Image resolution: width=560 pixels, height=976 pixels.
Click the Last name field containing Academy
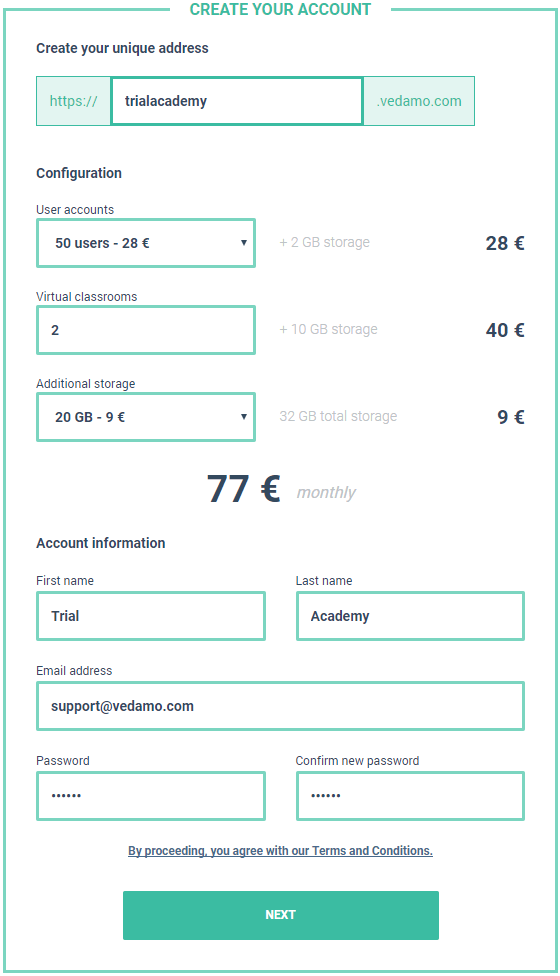410,616
